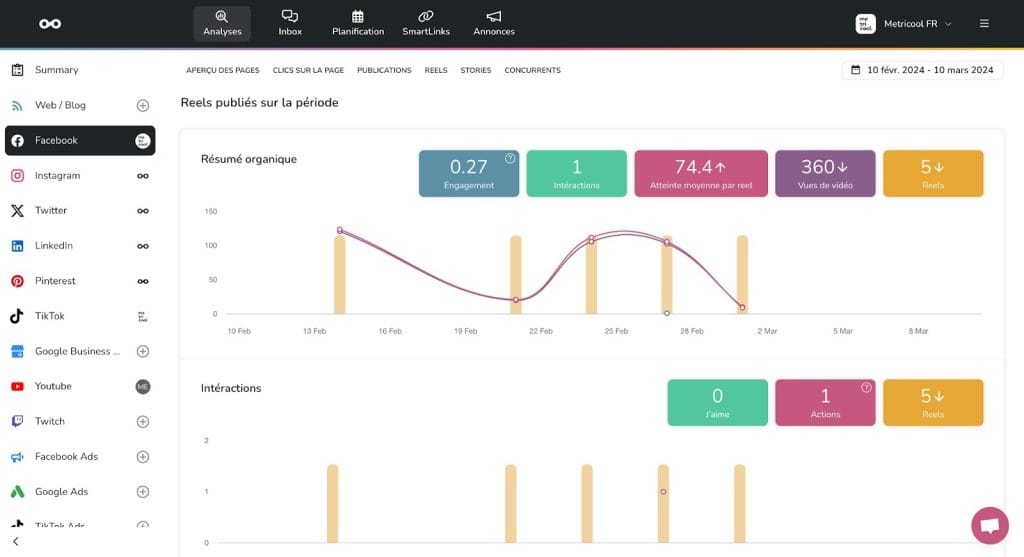Open Summary in the sidebar
This screenshot has height=557, width=1024.
point(56,70)
